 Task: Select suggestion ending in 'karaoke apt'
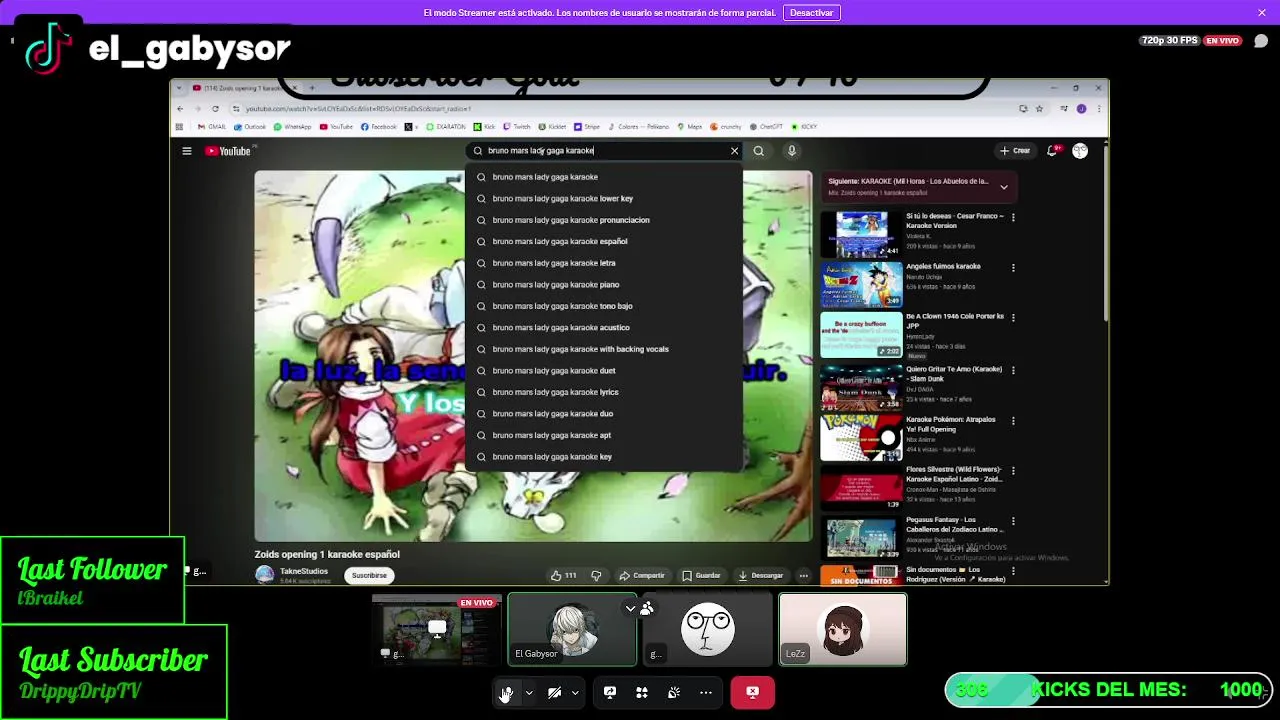click(604, 435)
